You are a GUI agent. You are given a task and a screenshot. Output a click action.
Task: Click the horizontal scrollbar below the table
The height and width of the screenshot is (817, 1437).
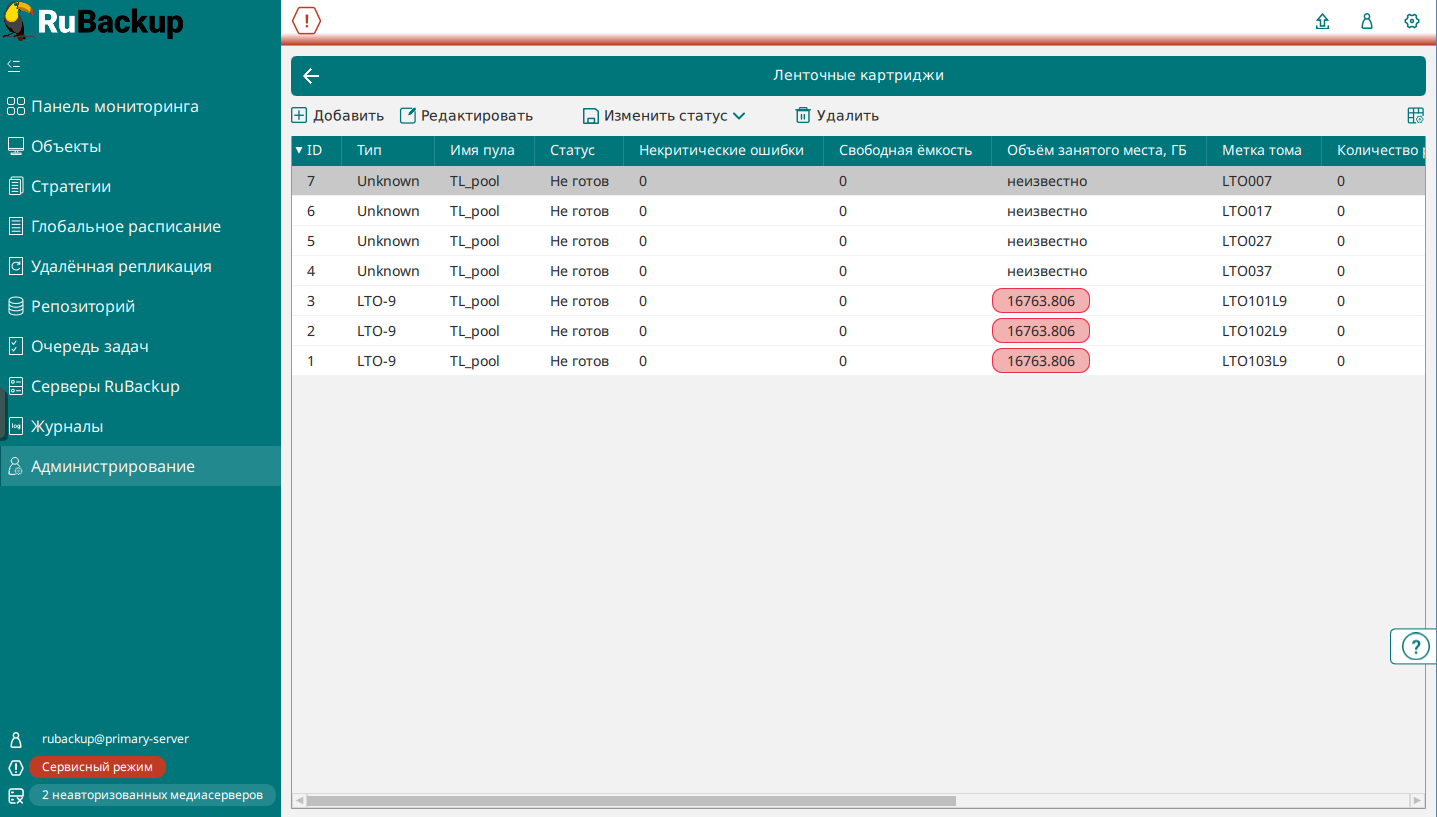pos(630,800)
